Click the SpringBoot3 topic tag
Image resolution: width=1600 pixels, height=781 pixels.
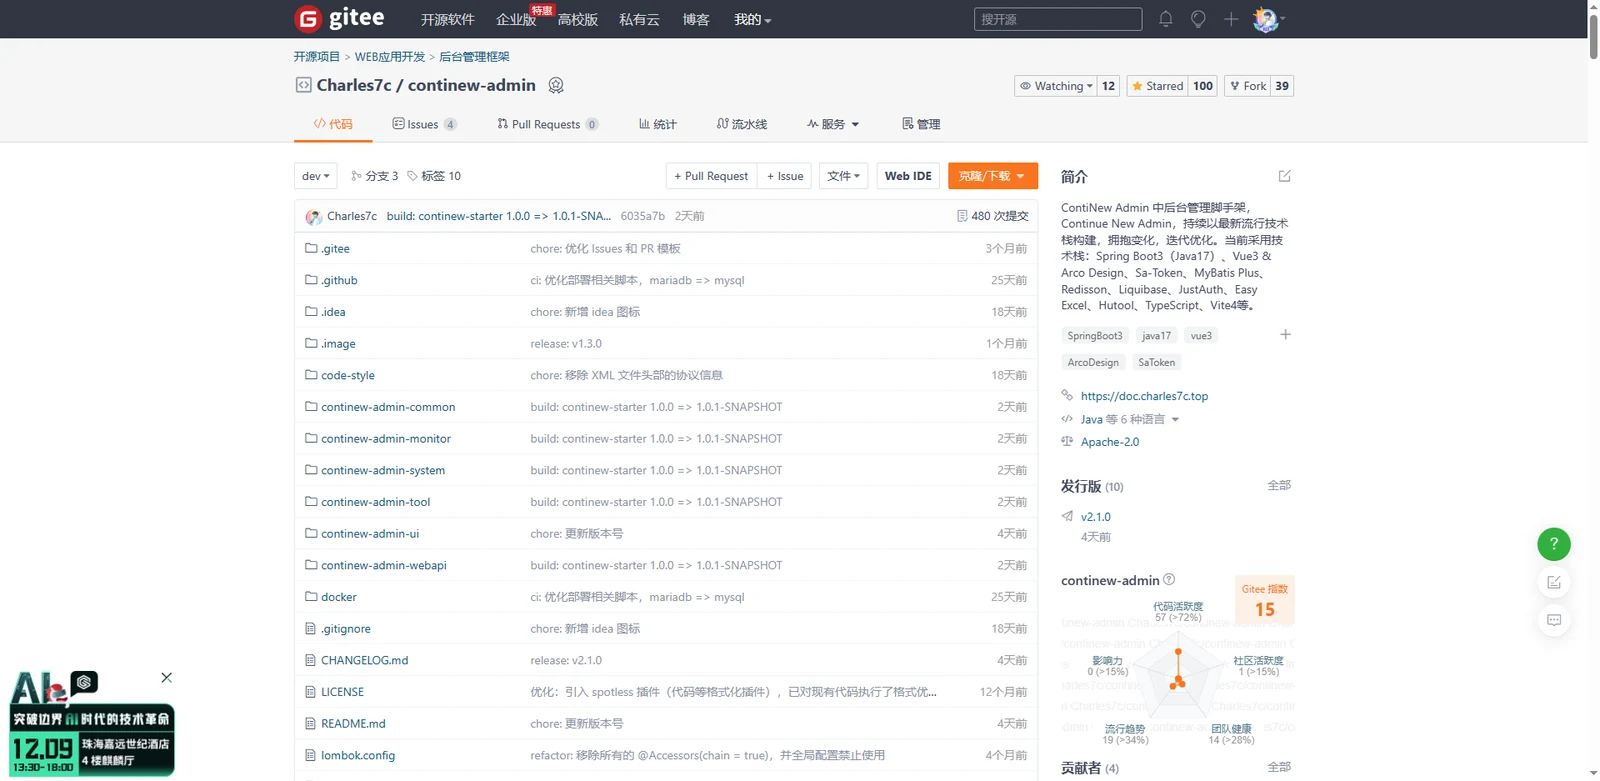pyautogui.click(x=1095, y=336)
